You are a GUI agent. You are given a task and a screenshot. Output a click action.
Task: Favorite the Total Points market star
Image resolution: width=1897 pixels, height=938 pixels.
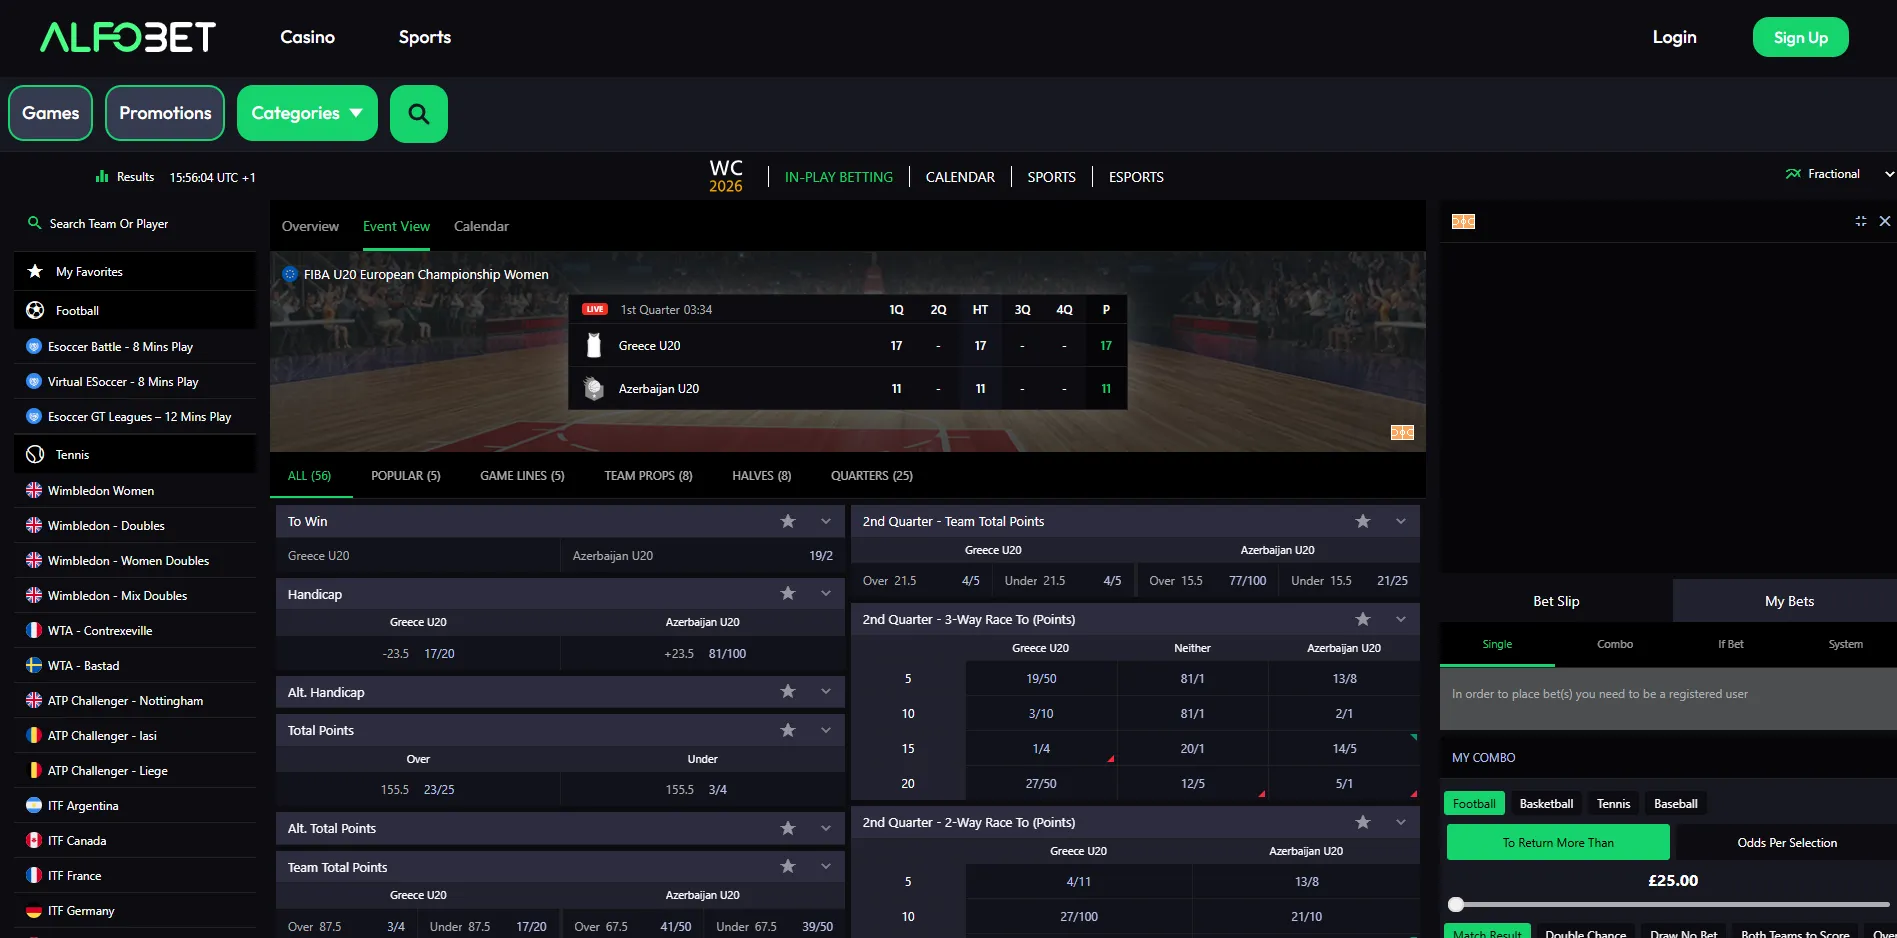(788, 730)
